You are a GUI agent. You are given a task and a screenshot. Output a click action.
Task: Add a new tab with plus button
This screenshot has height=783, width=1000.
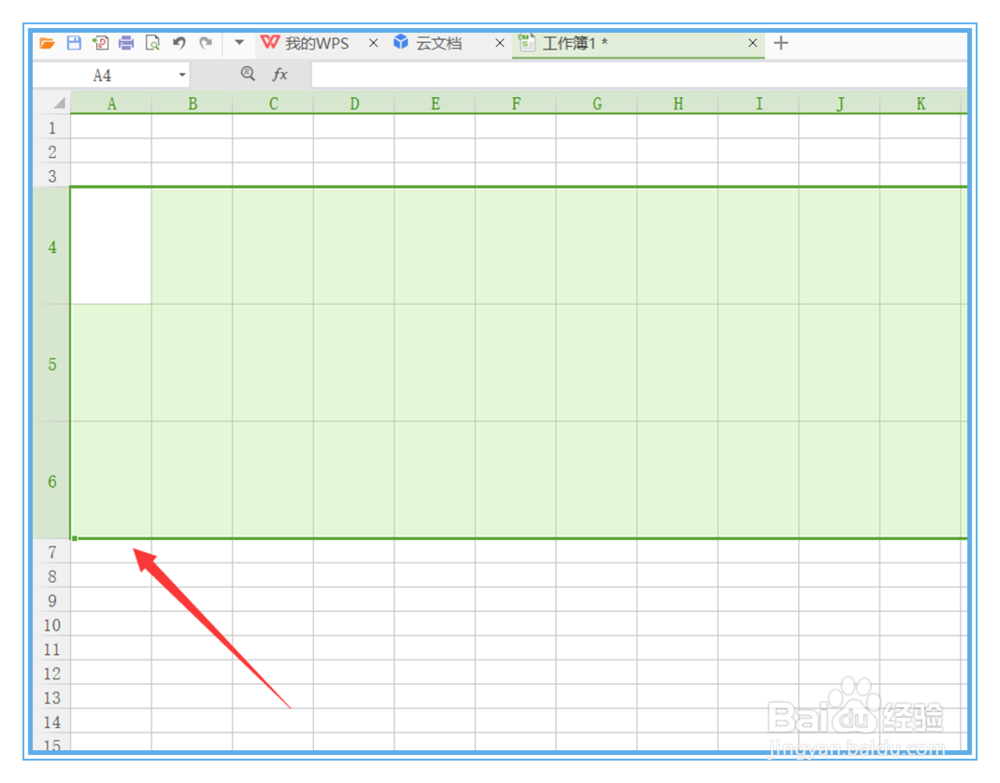(x=781, y=43)
